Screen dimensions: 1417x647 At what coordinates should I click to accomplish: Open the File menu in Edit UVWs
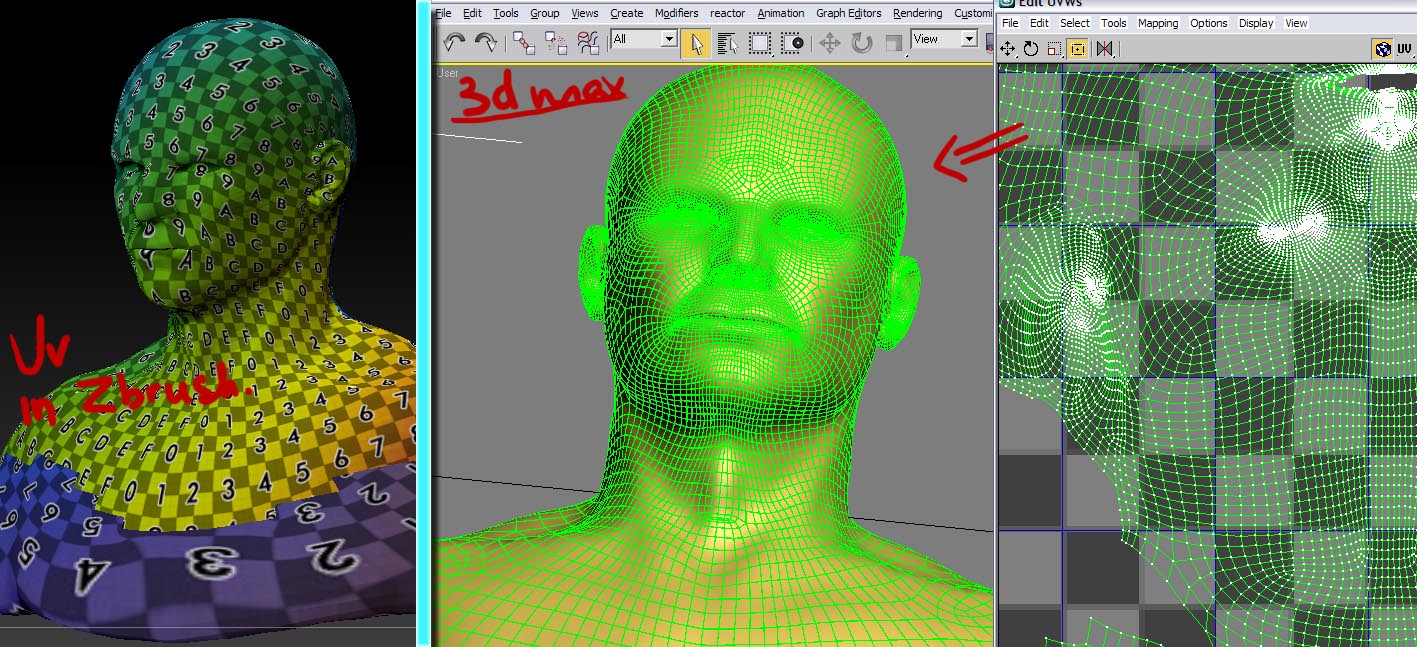click(1010, 23)
